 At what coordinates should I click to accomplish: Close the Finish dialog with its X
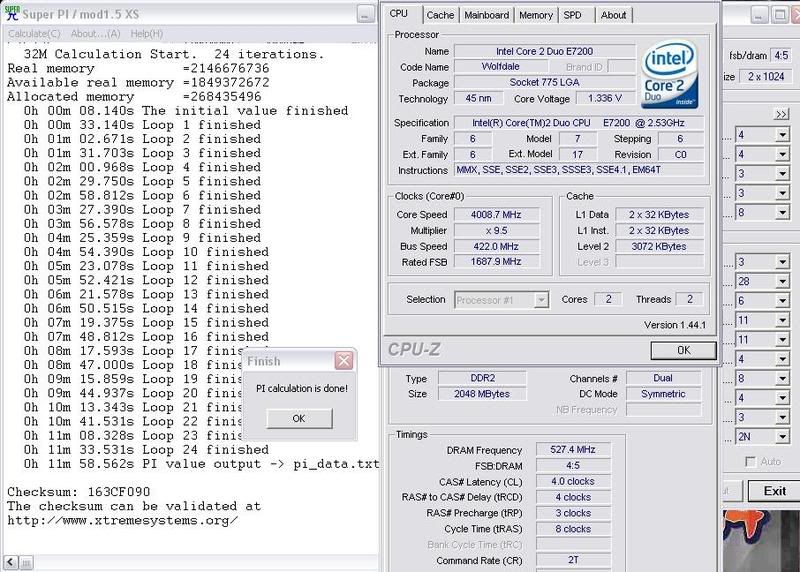(x=343, y=361)
